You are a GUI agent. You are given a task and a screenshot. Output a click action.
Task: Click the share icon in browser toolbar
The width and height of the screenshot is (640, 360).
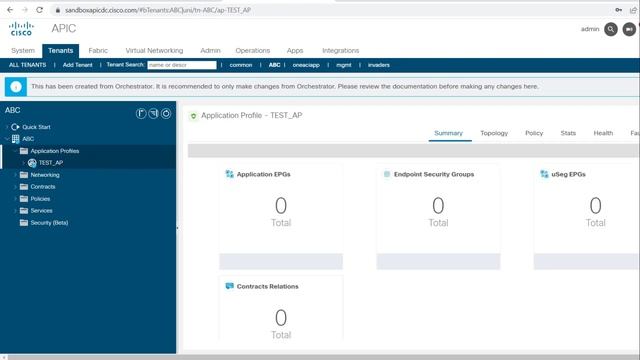coord(633,10)
